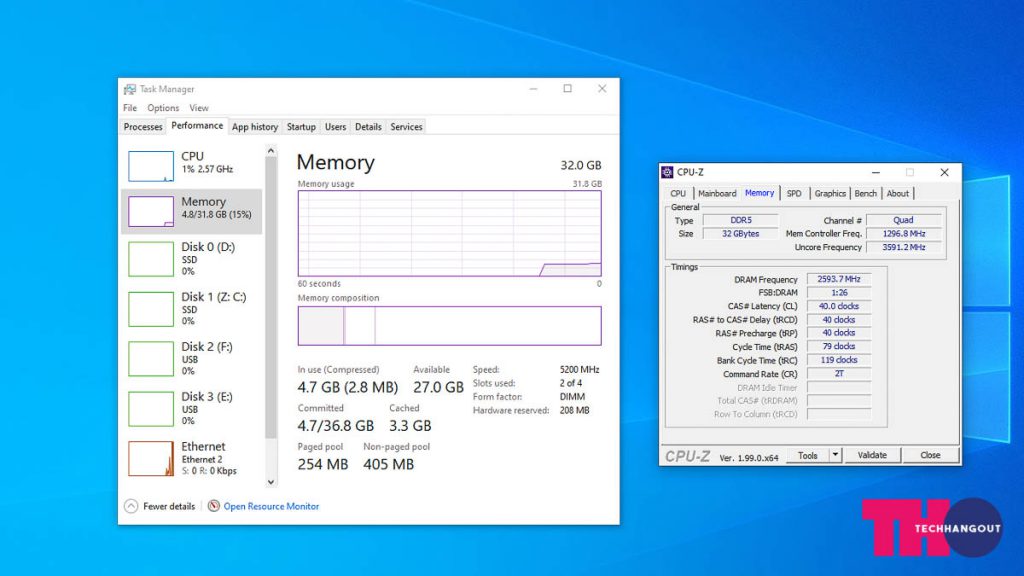The width and height of the screenshot is (1024, 576).
Task: Click the performance sidebar scrollbar thumb
Action: [x=271, y=298]
